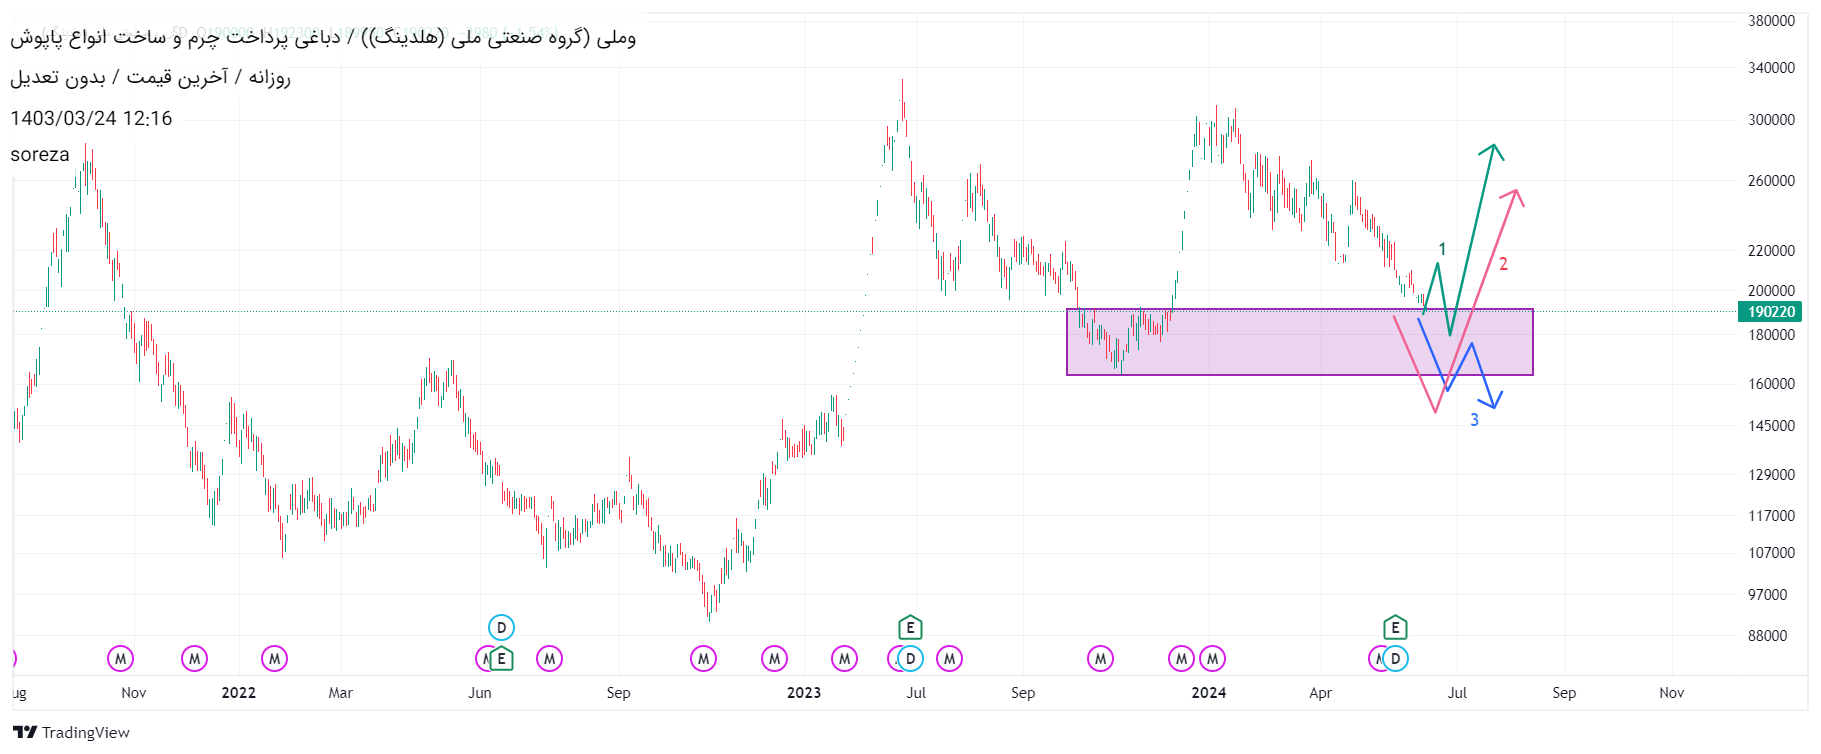The image size is (1821, 754).
Task: Click the dividend D marker above Jul 2023
Action: pos(910,658)
